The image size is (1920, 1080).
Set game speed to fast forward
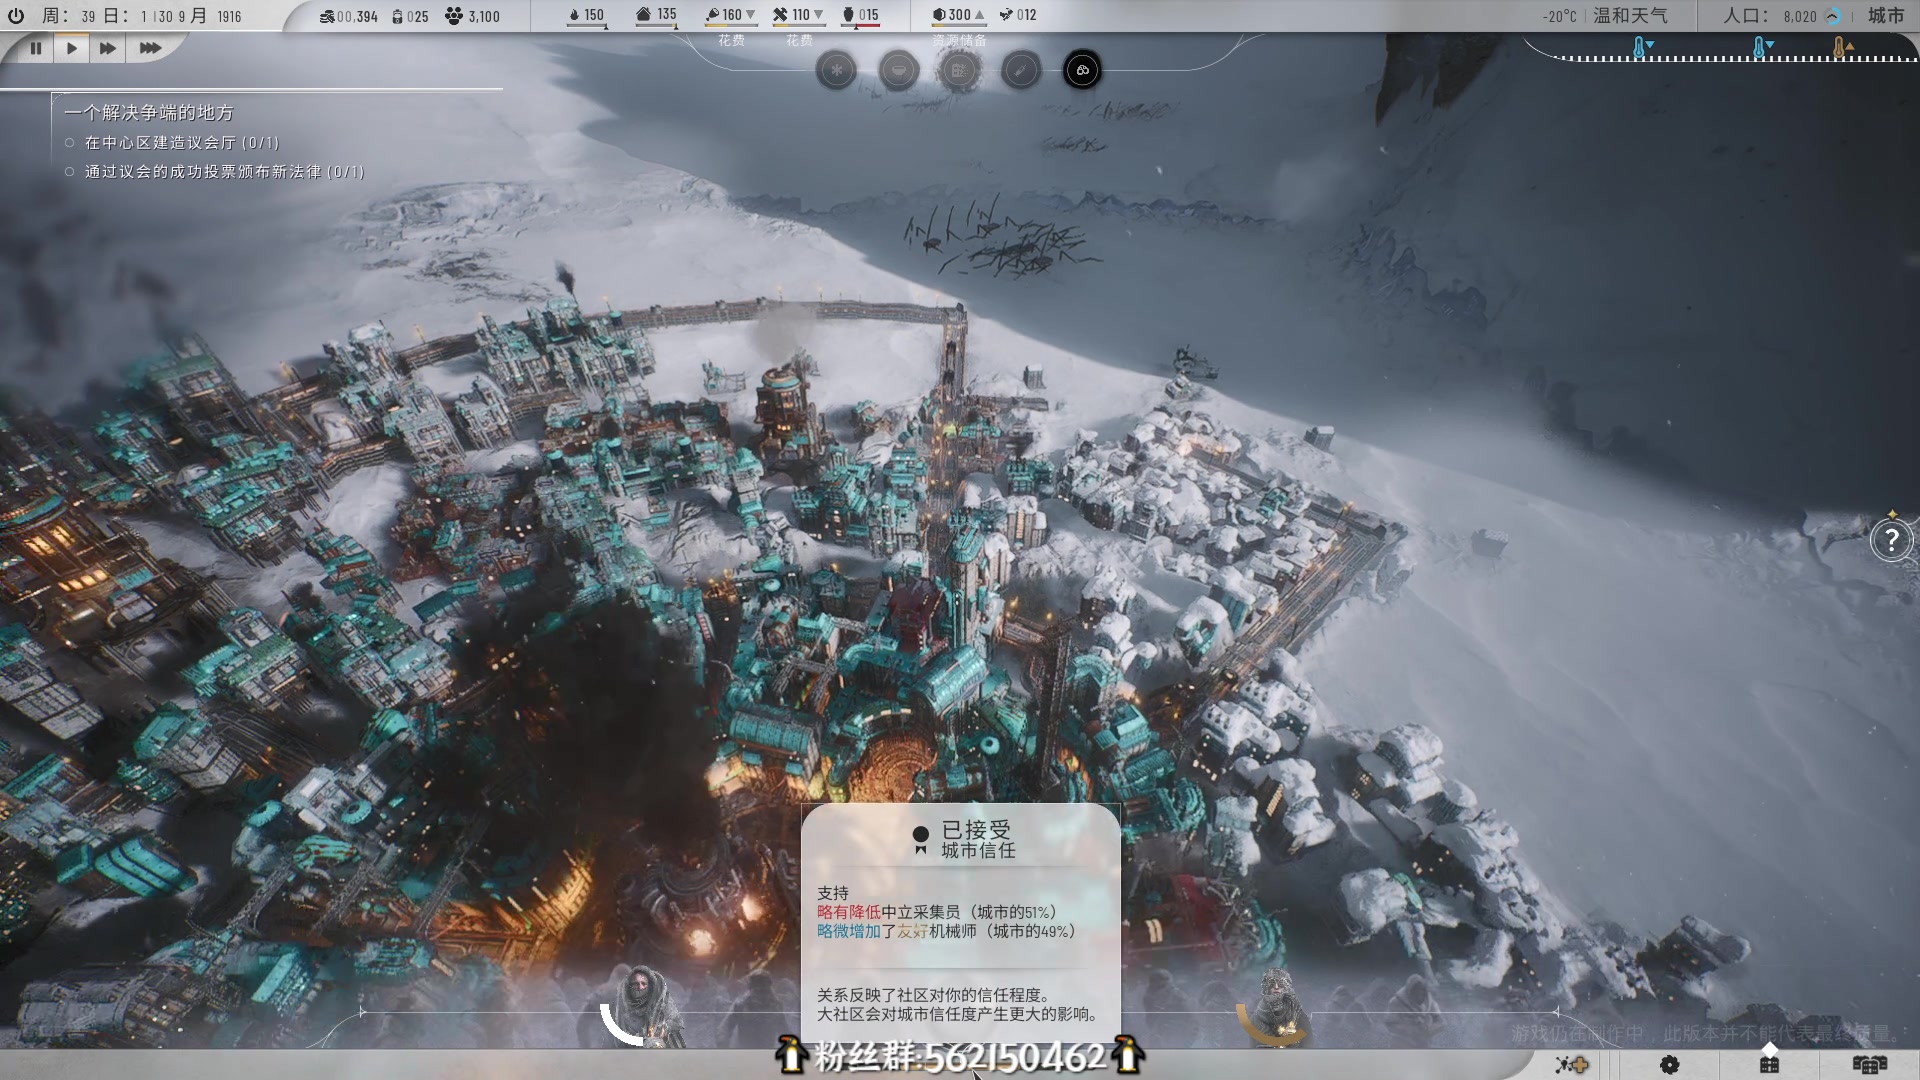pos(107,48)
